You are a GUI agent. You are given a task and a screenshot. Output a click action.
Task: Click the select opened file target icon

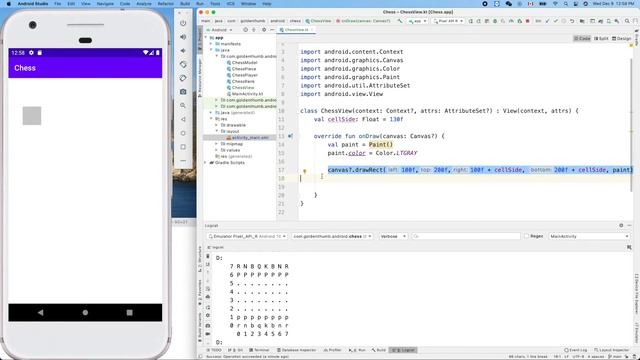click(245, 30)
